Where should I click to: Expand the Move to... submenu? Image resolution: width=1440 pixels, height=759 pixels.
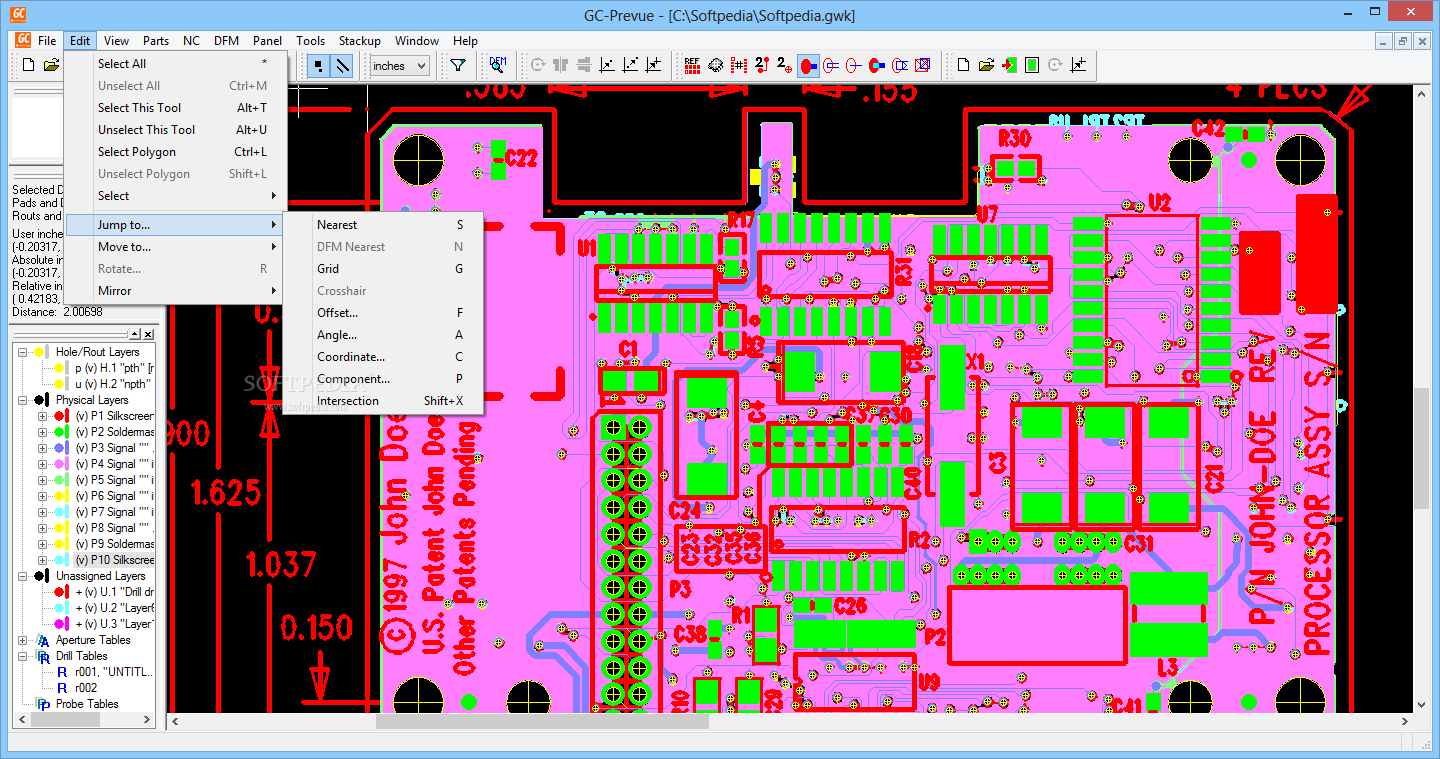click(x=176, y=246)
